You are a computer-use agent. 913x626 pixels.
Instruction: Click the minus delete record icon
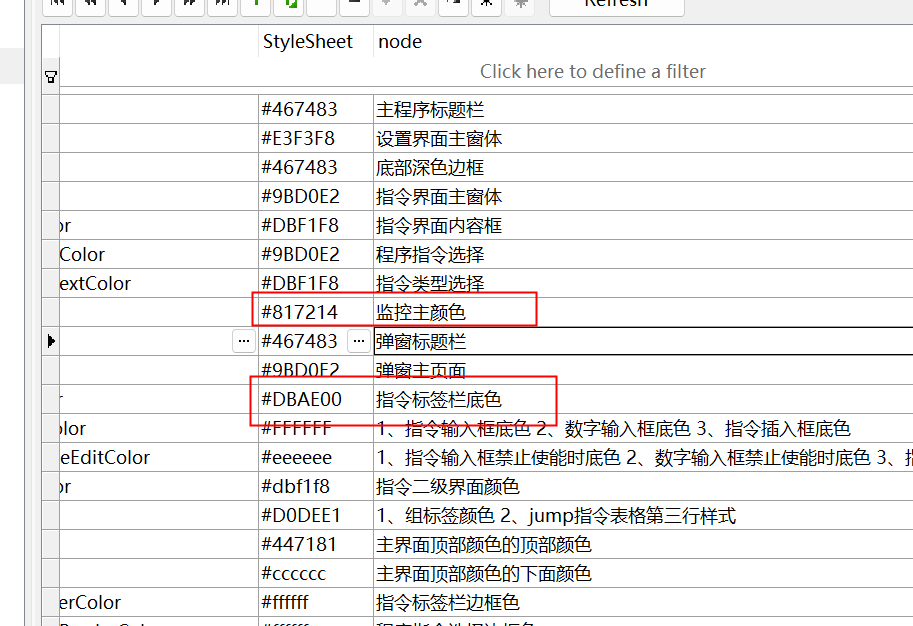354,4
